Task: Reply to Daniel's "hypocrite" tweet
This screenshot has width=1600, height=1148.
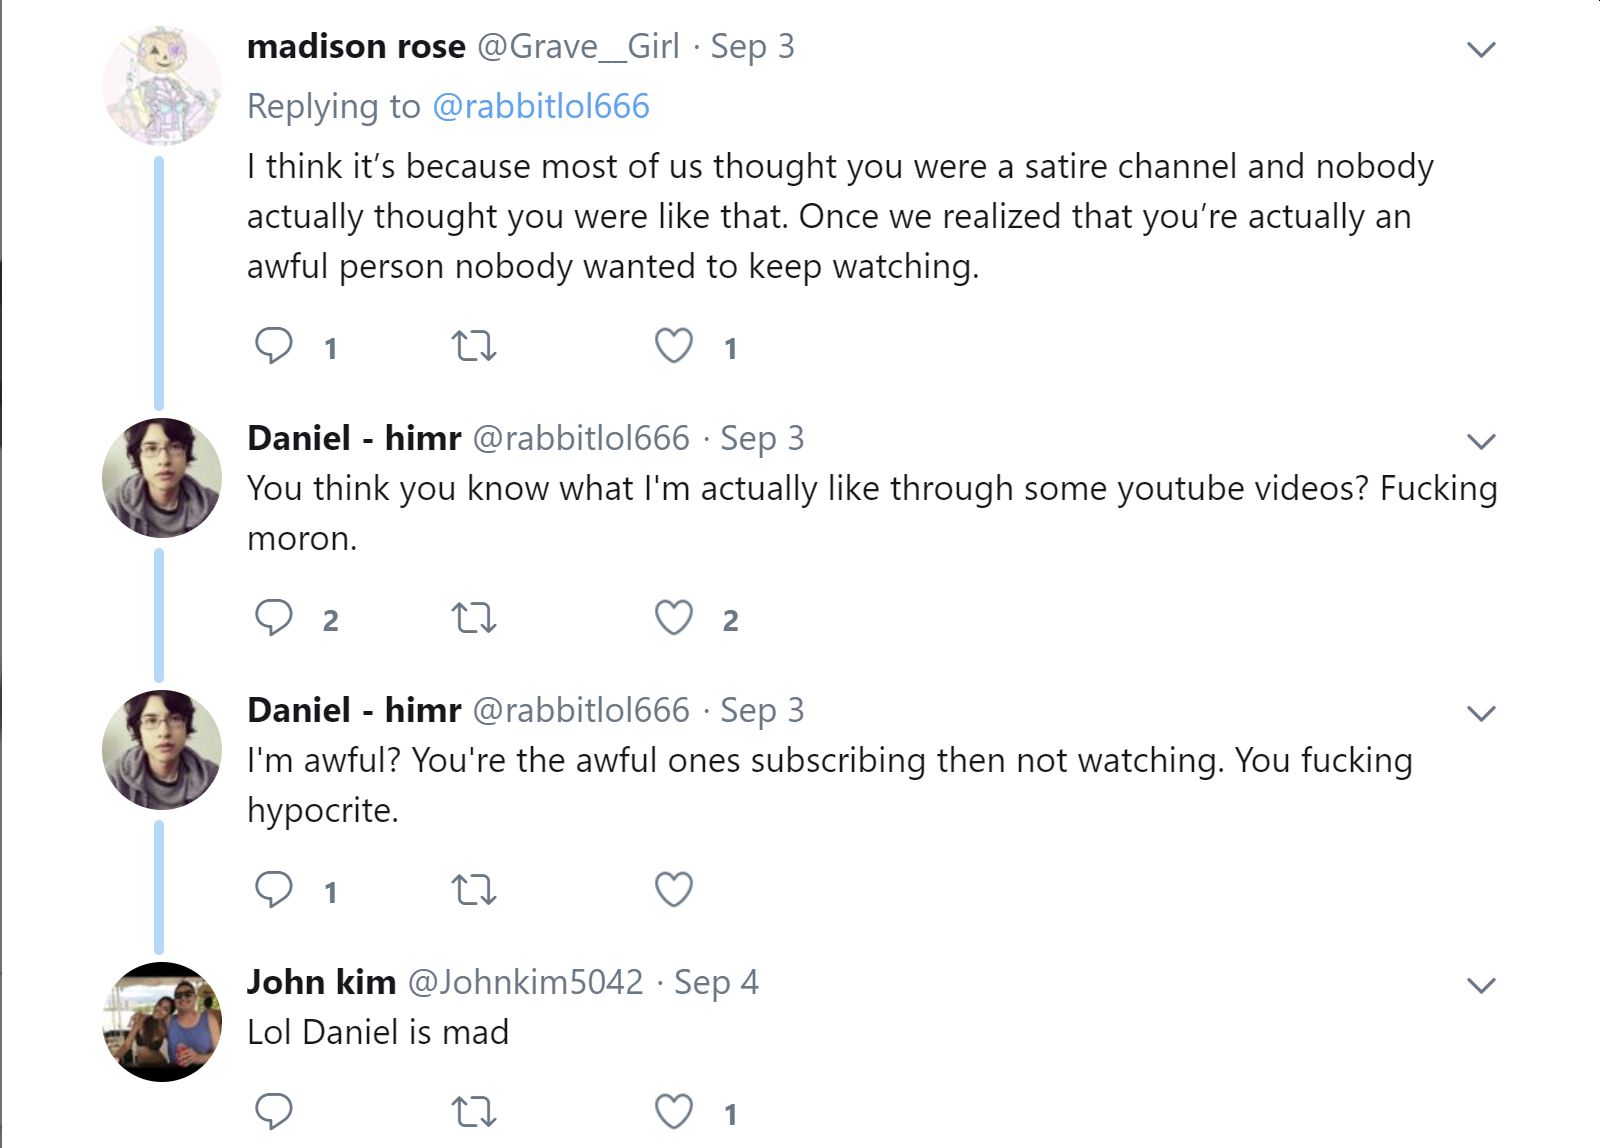Action: [x=274, y=889]
